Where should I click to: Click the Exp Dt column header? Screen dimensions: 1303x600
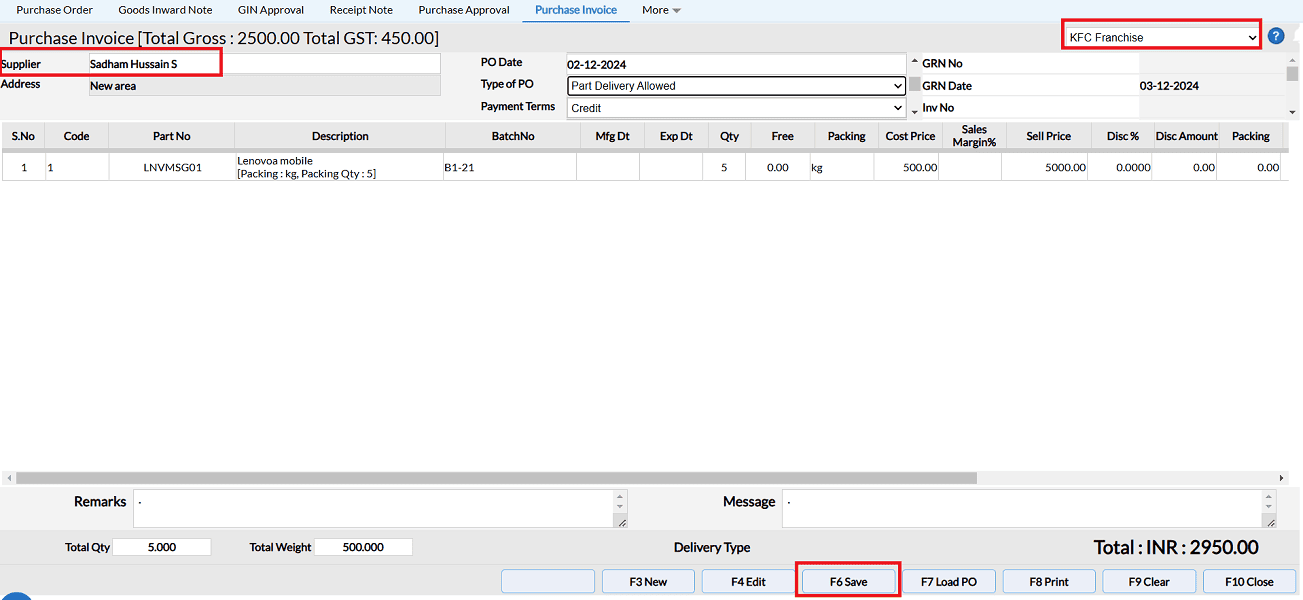[676, 136]
